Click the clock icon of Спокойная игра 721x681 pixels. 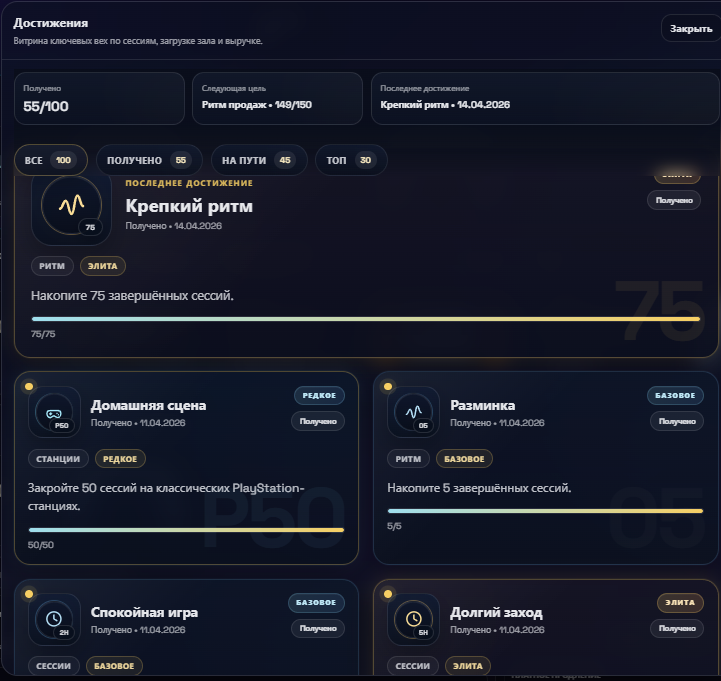(54, 618)
